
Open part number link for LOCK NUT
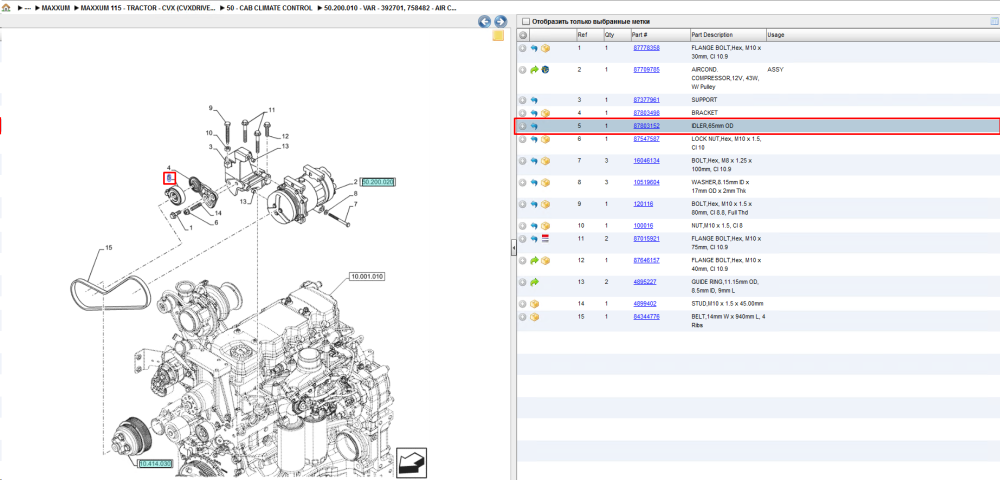click(646, 138)
